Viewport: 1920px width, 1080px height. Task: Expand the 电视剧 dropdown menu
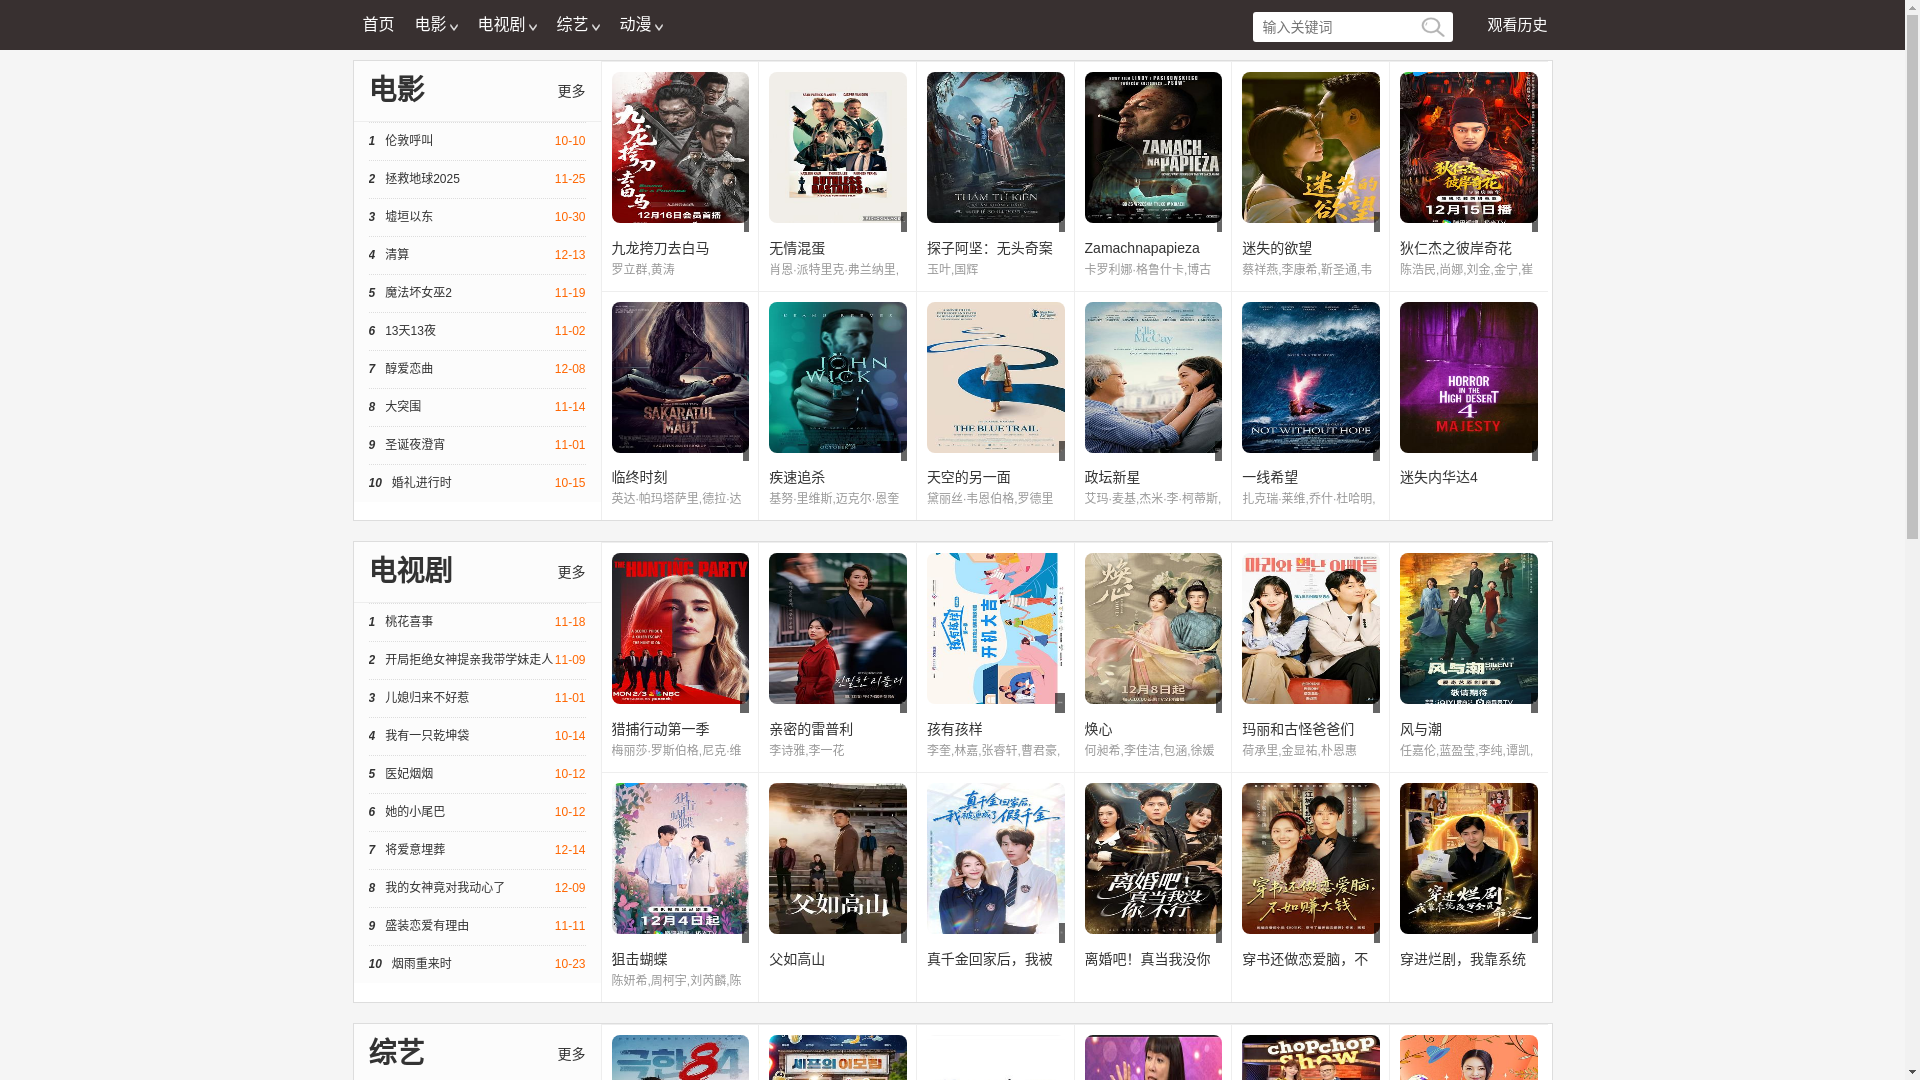click(x=507, y=25)
